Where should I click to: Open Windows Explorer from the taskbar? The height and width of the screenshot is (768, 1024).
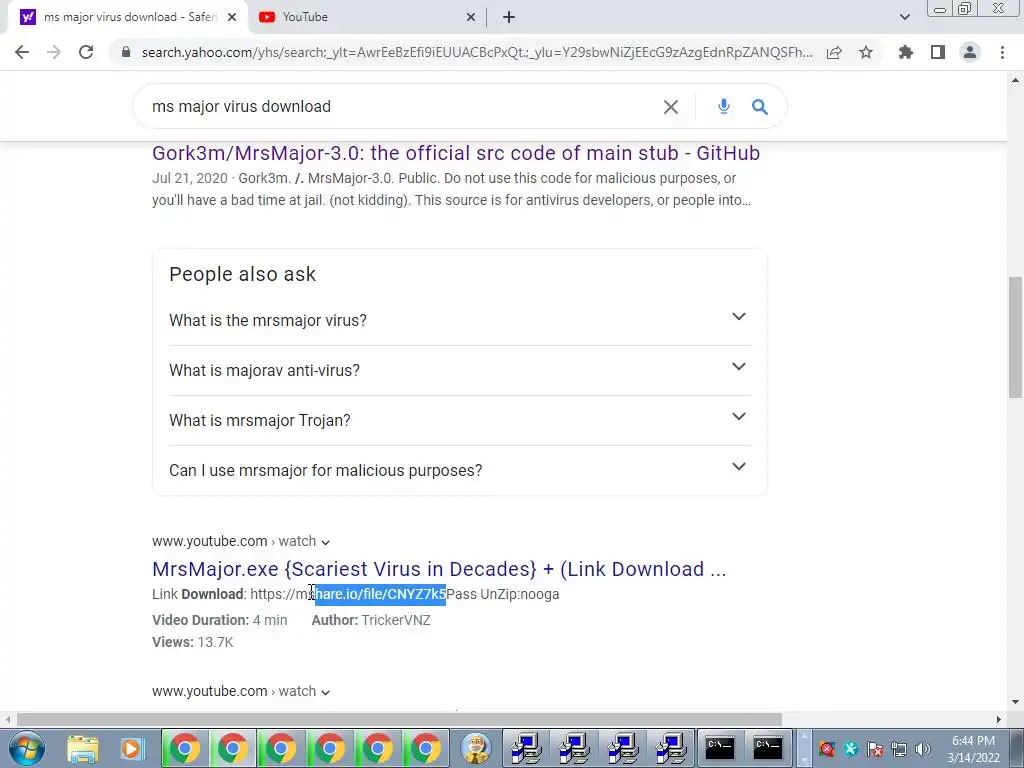83,748
